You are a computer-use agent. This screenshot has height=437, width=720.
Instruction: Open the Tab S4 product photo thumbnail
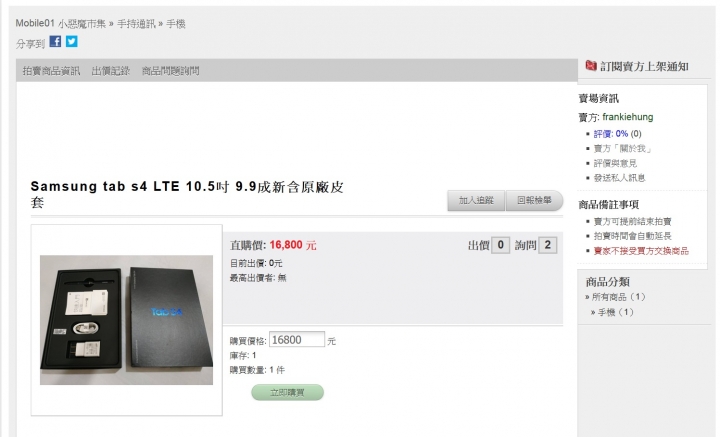(126, 320)
